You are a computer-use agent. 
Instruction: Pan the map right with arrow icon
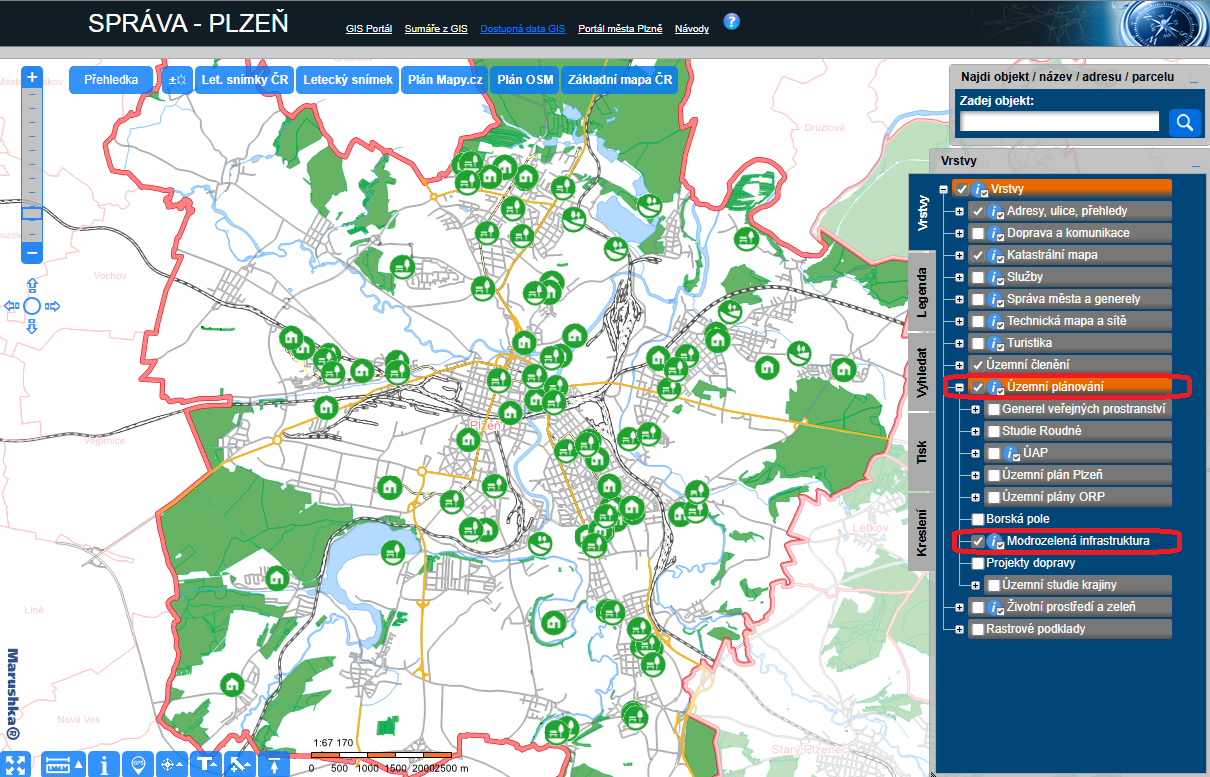click(x=53, y=306)
